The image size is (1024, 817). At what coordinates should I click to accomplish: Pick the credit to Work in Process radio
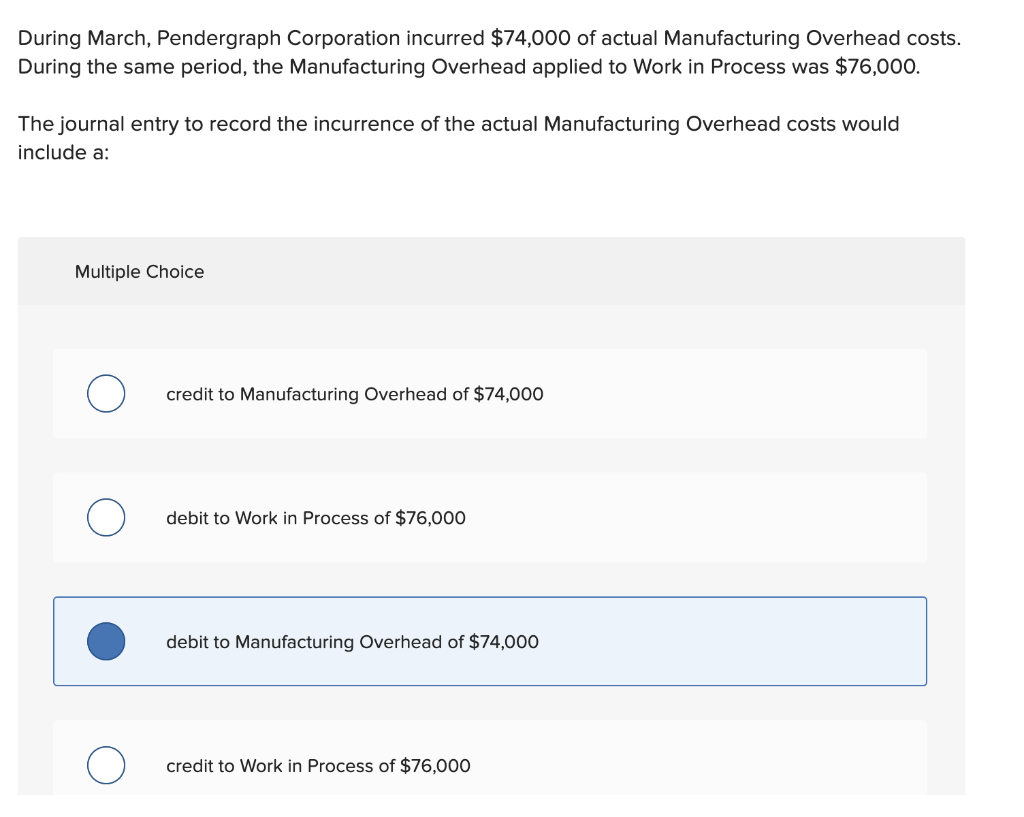pos(106,765)
